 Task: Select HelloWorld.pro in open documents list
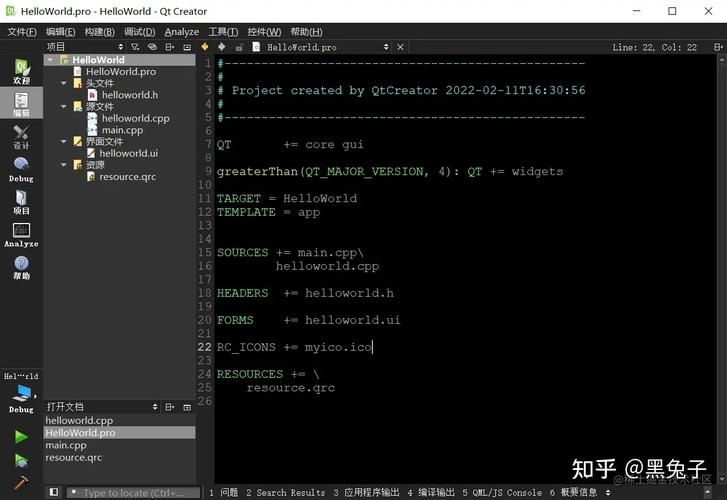point(120,432)
